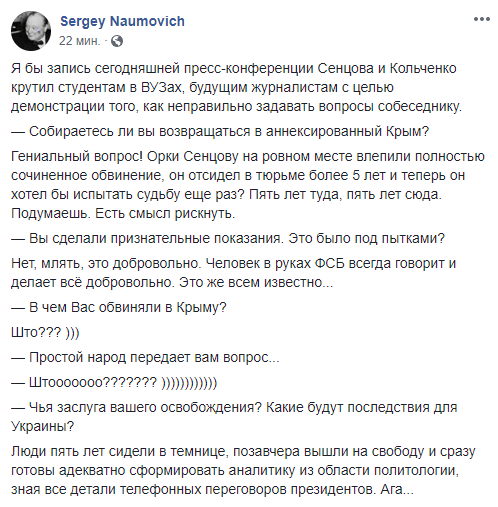Click the opening paragraph about the press conference recording
The width and height of the screenshot is (498, 507).
[236, 87]
